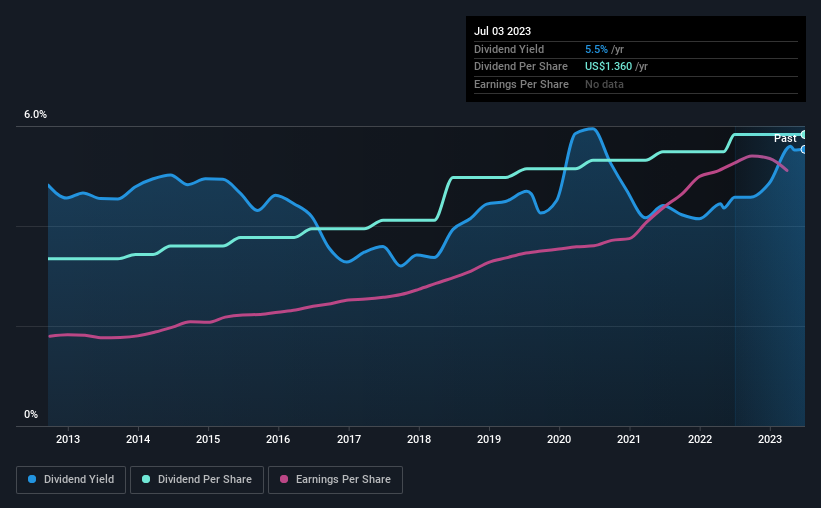The height and width of the screenshot is (508, 821).
Task: Click the 0% y-axis label
Action: coord(31,415)
